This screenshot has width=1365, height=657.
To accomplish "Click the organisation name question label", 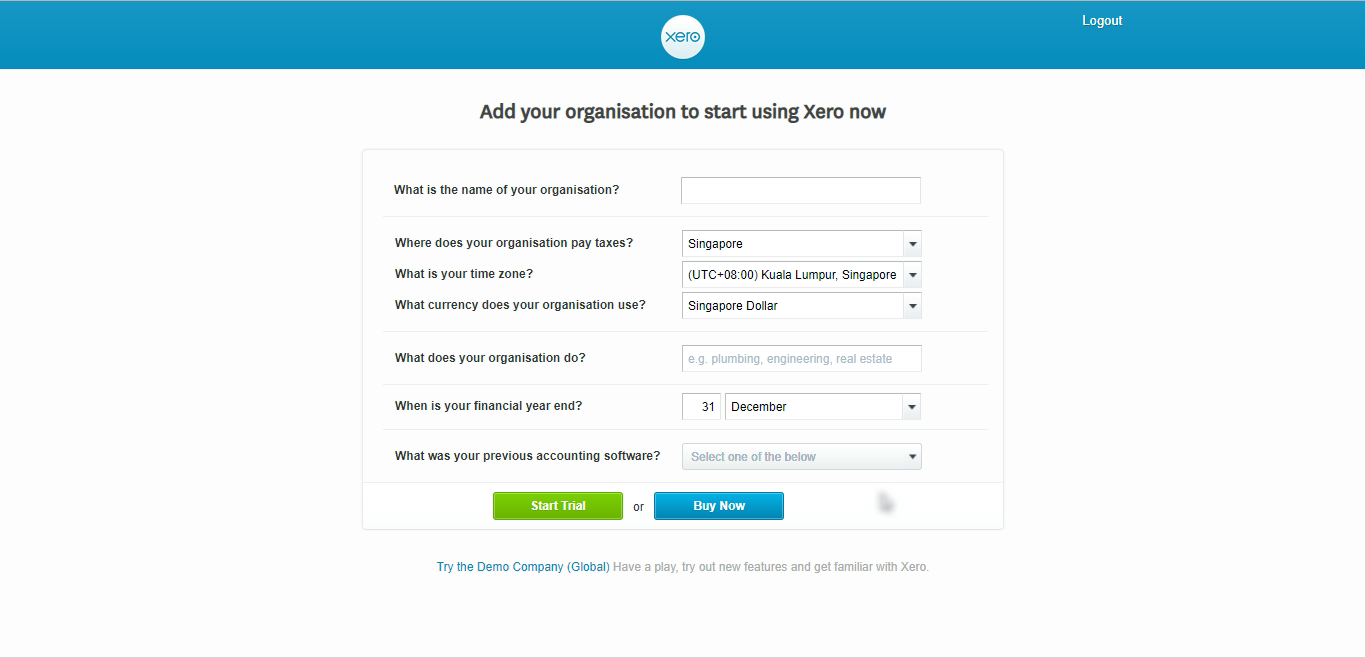I will pyautogui.click(x=506, y=190).
